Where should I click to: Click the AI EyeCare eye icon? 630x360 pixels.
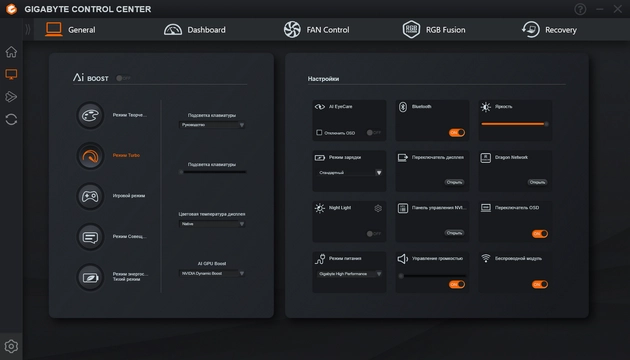(x=320, y=107)
